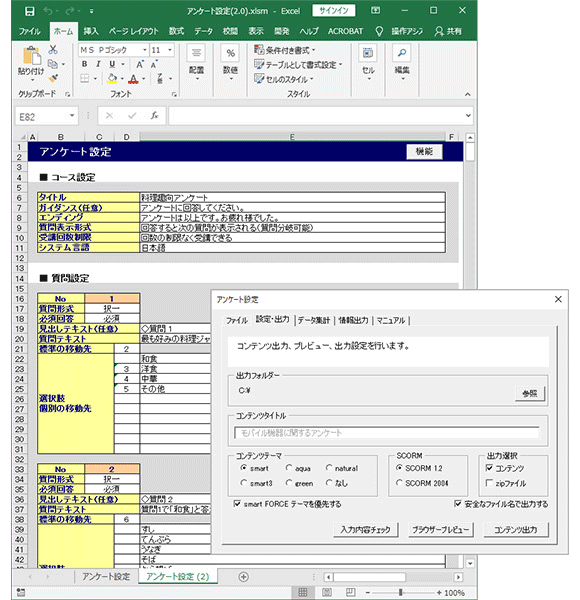Collapse the ribbon with chevron arrow

(x=468, y=94)
